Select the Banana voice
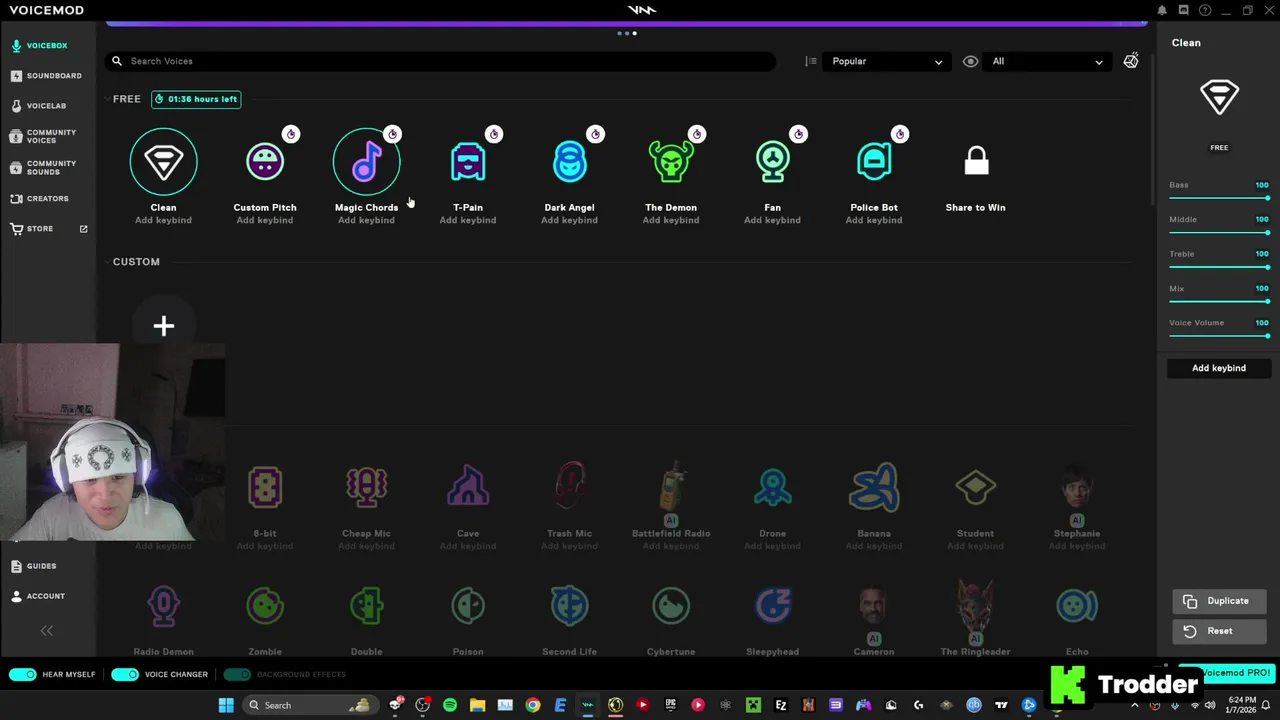Viewport: 1280px width, 720px height. coord(874,488)
